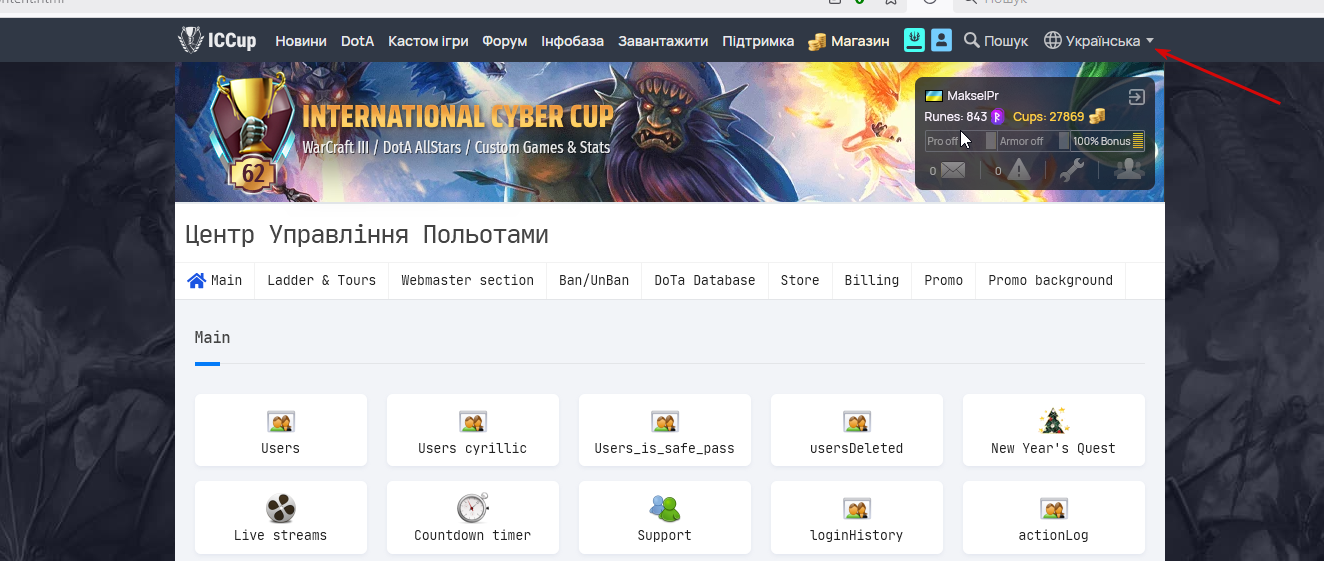Open the Promo tab

pos(944,281)
